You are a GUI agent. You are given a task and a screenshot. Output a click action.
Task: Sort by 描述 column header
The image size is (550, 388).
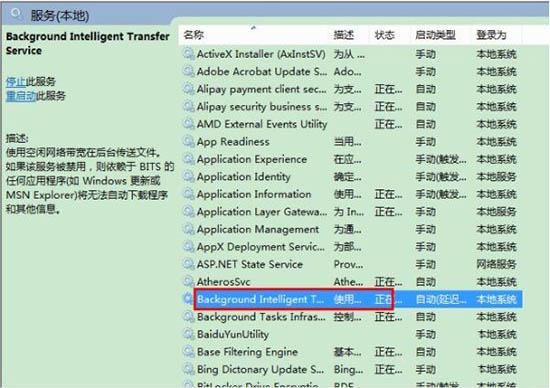344,35
